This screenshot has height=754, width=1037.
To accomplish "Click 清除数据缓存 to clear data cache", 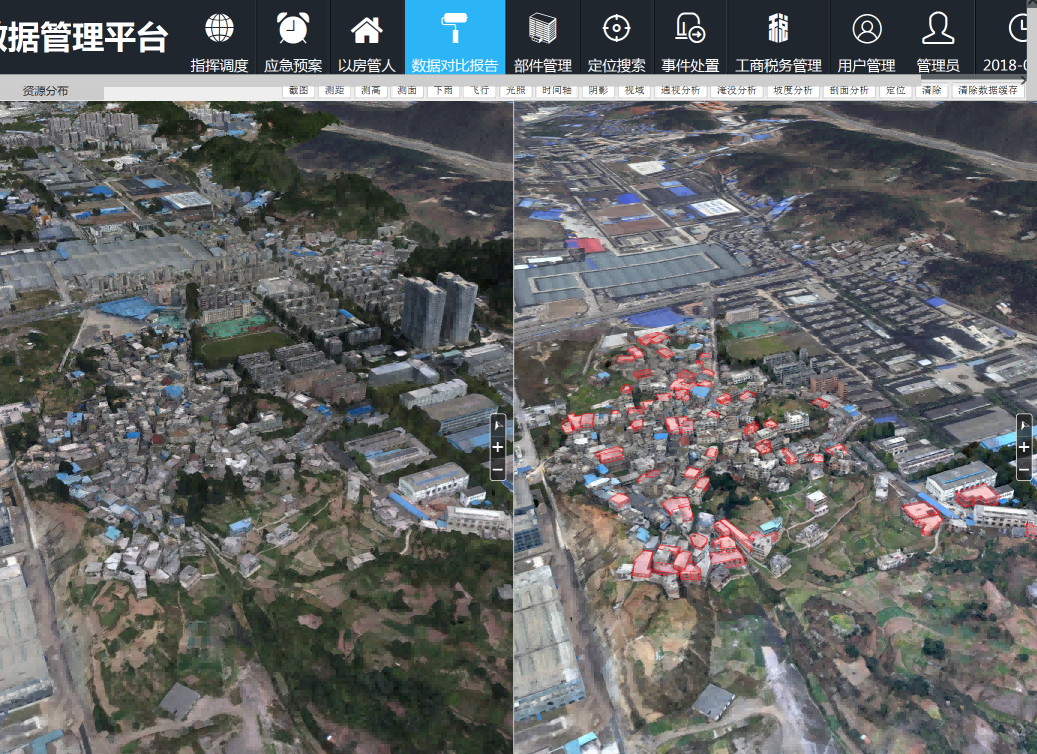I will click(x=988, y=91).
